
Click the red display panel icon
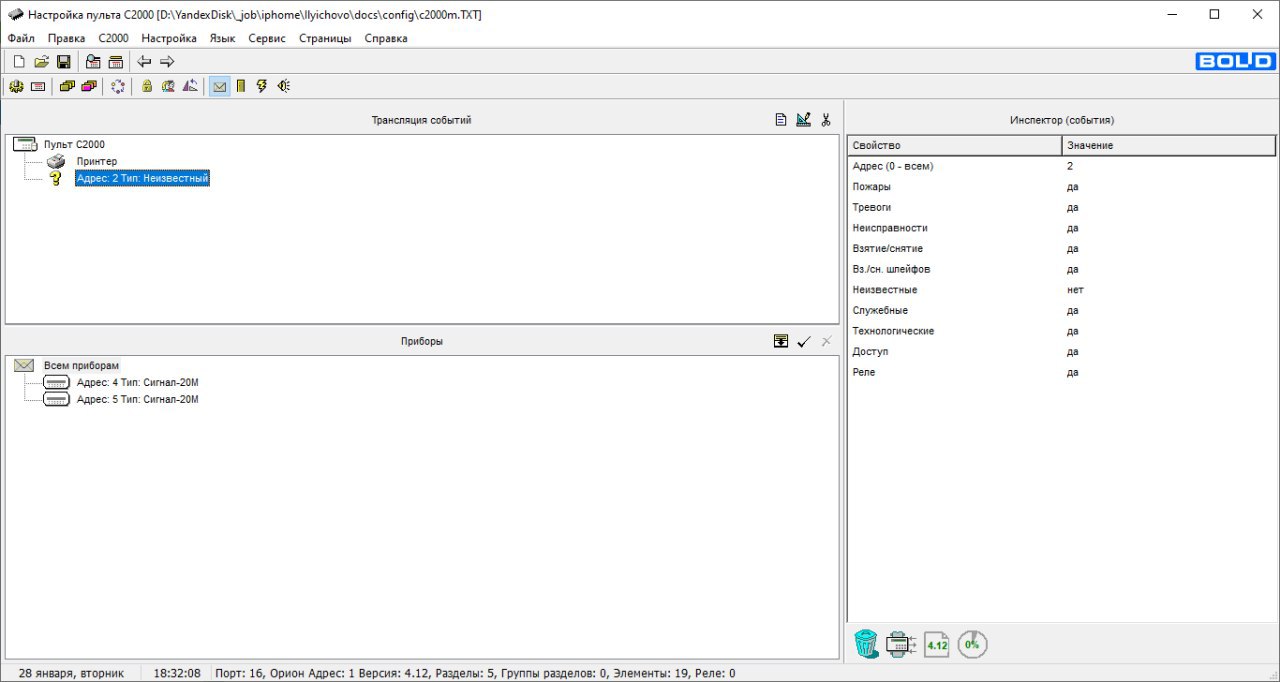(38, 86)
